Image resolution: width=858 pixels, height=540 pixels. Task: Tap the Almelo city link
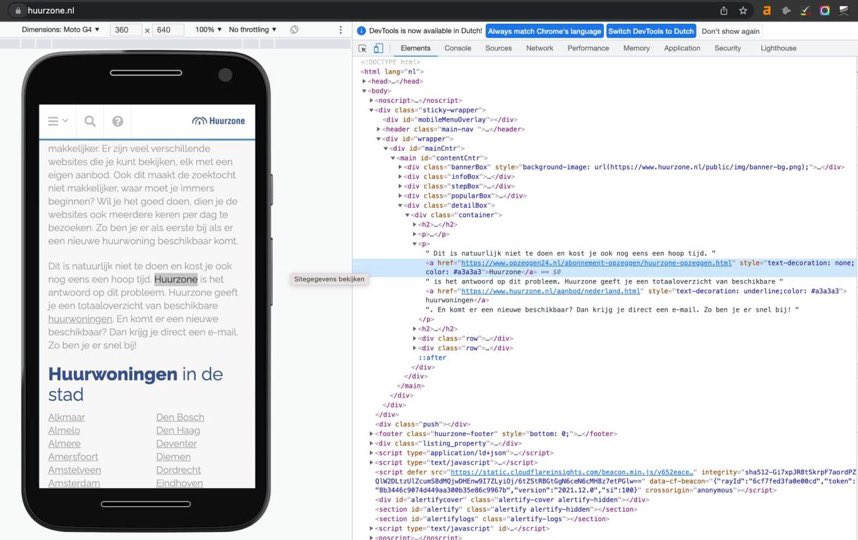coord(64,430)
